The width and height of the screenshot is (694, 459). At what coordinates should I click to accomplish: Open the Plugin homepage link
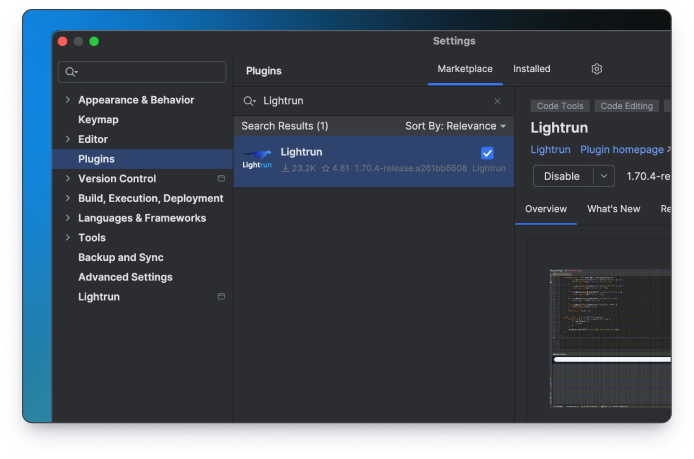tap(622, 150)
